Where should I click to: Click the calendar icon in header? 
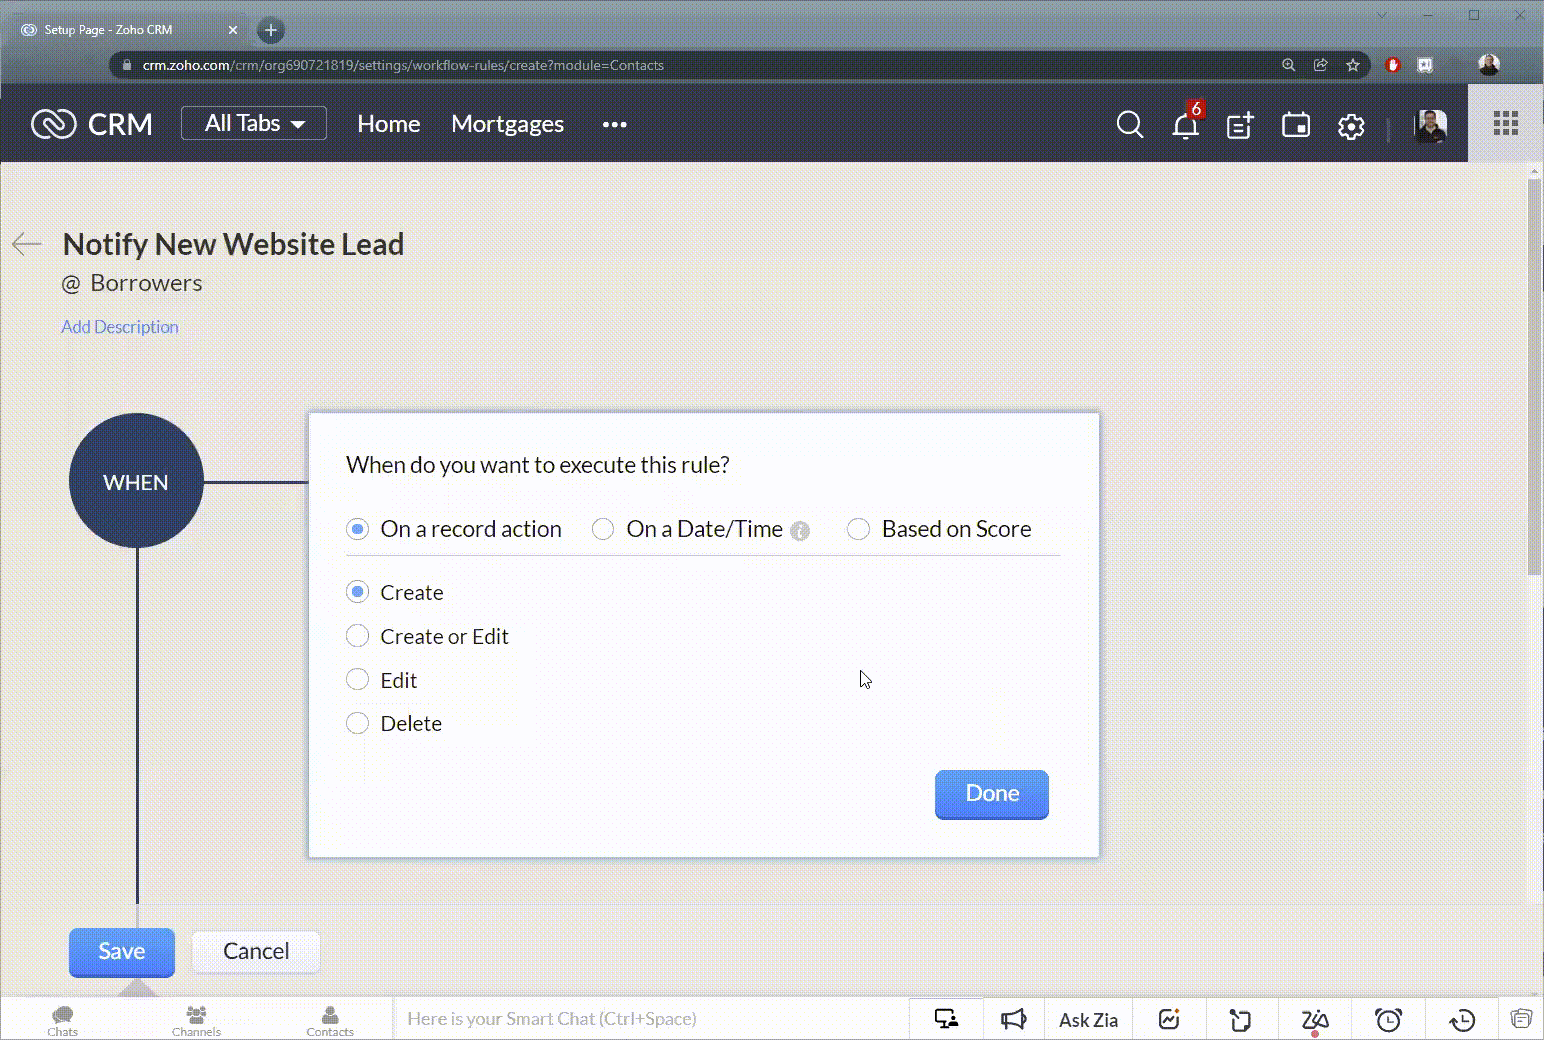(x=1295, y=126)
